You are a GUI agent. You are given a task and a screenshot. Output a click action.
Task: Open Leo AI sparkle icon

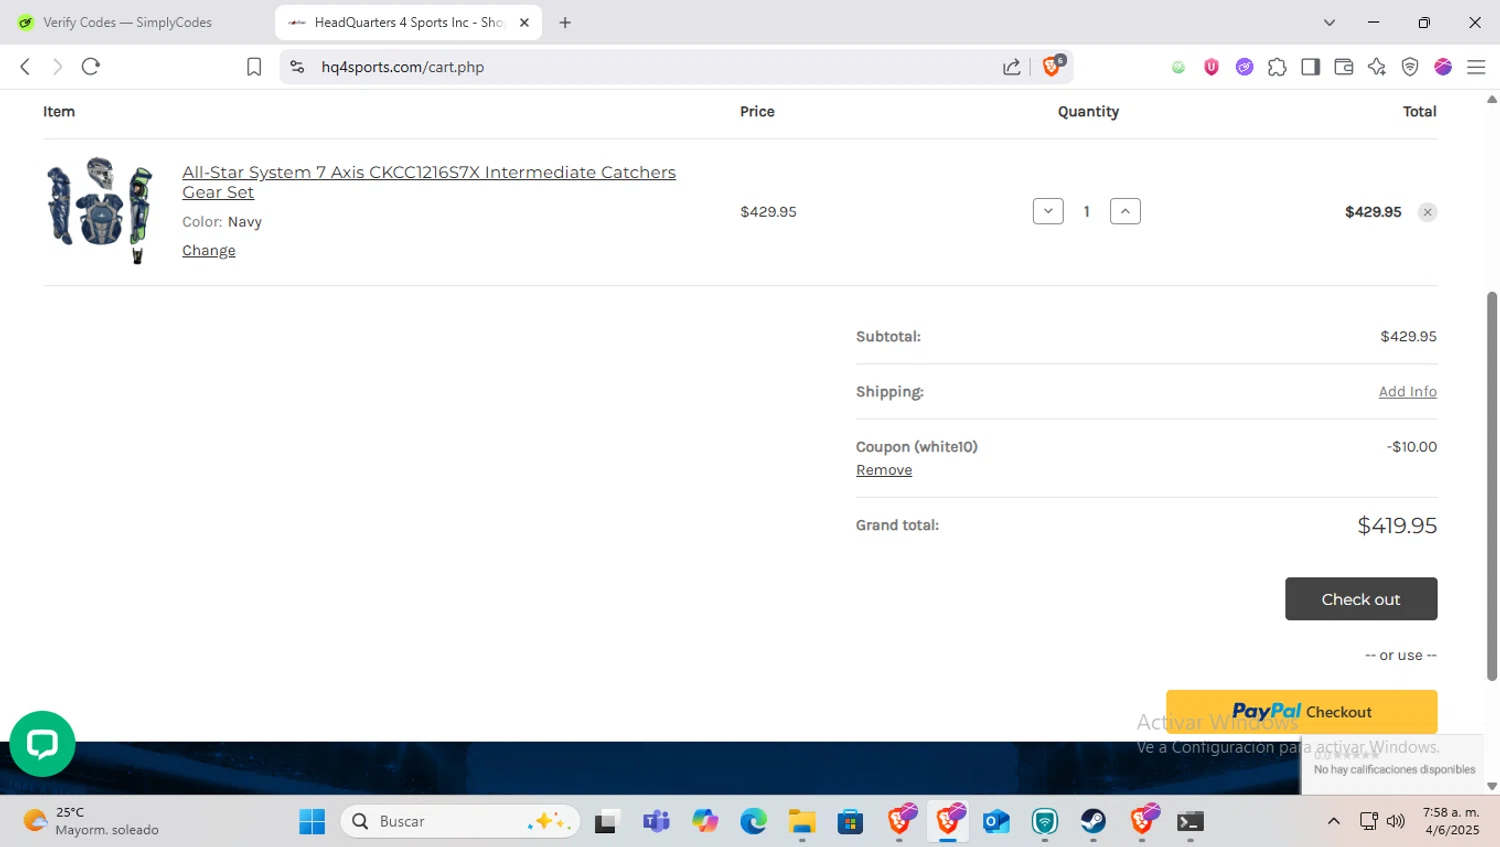pyautogui.click(x=1377, y=67)
